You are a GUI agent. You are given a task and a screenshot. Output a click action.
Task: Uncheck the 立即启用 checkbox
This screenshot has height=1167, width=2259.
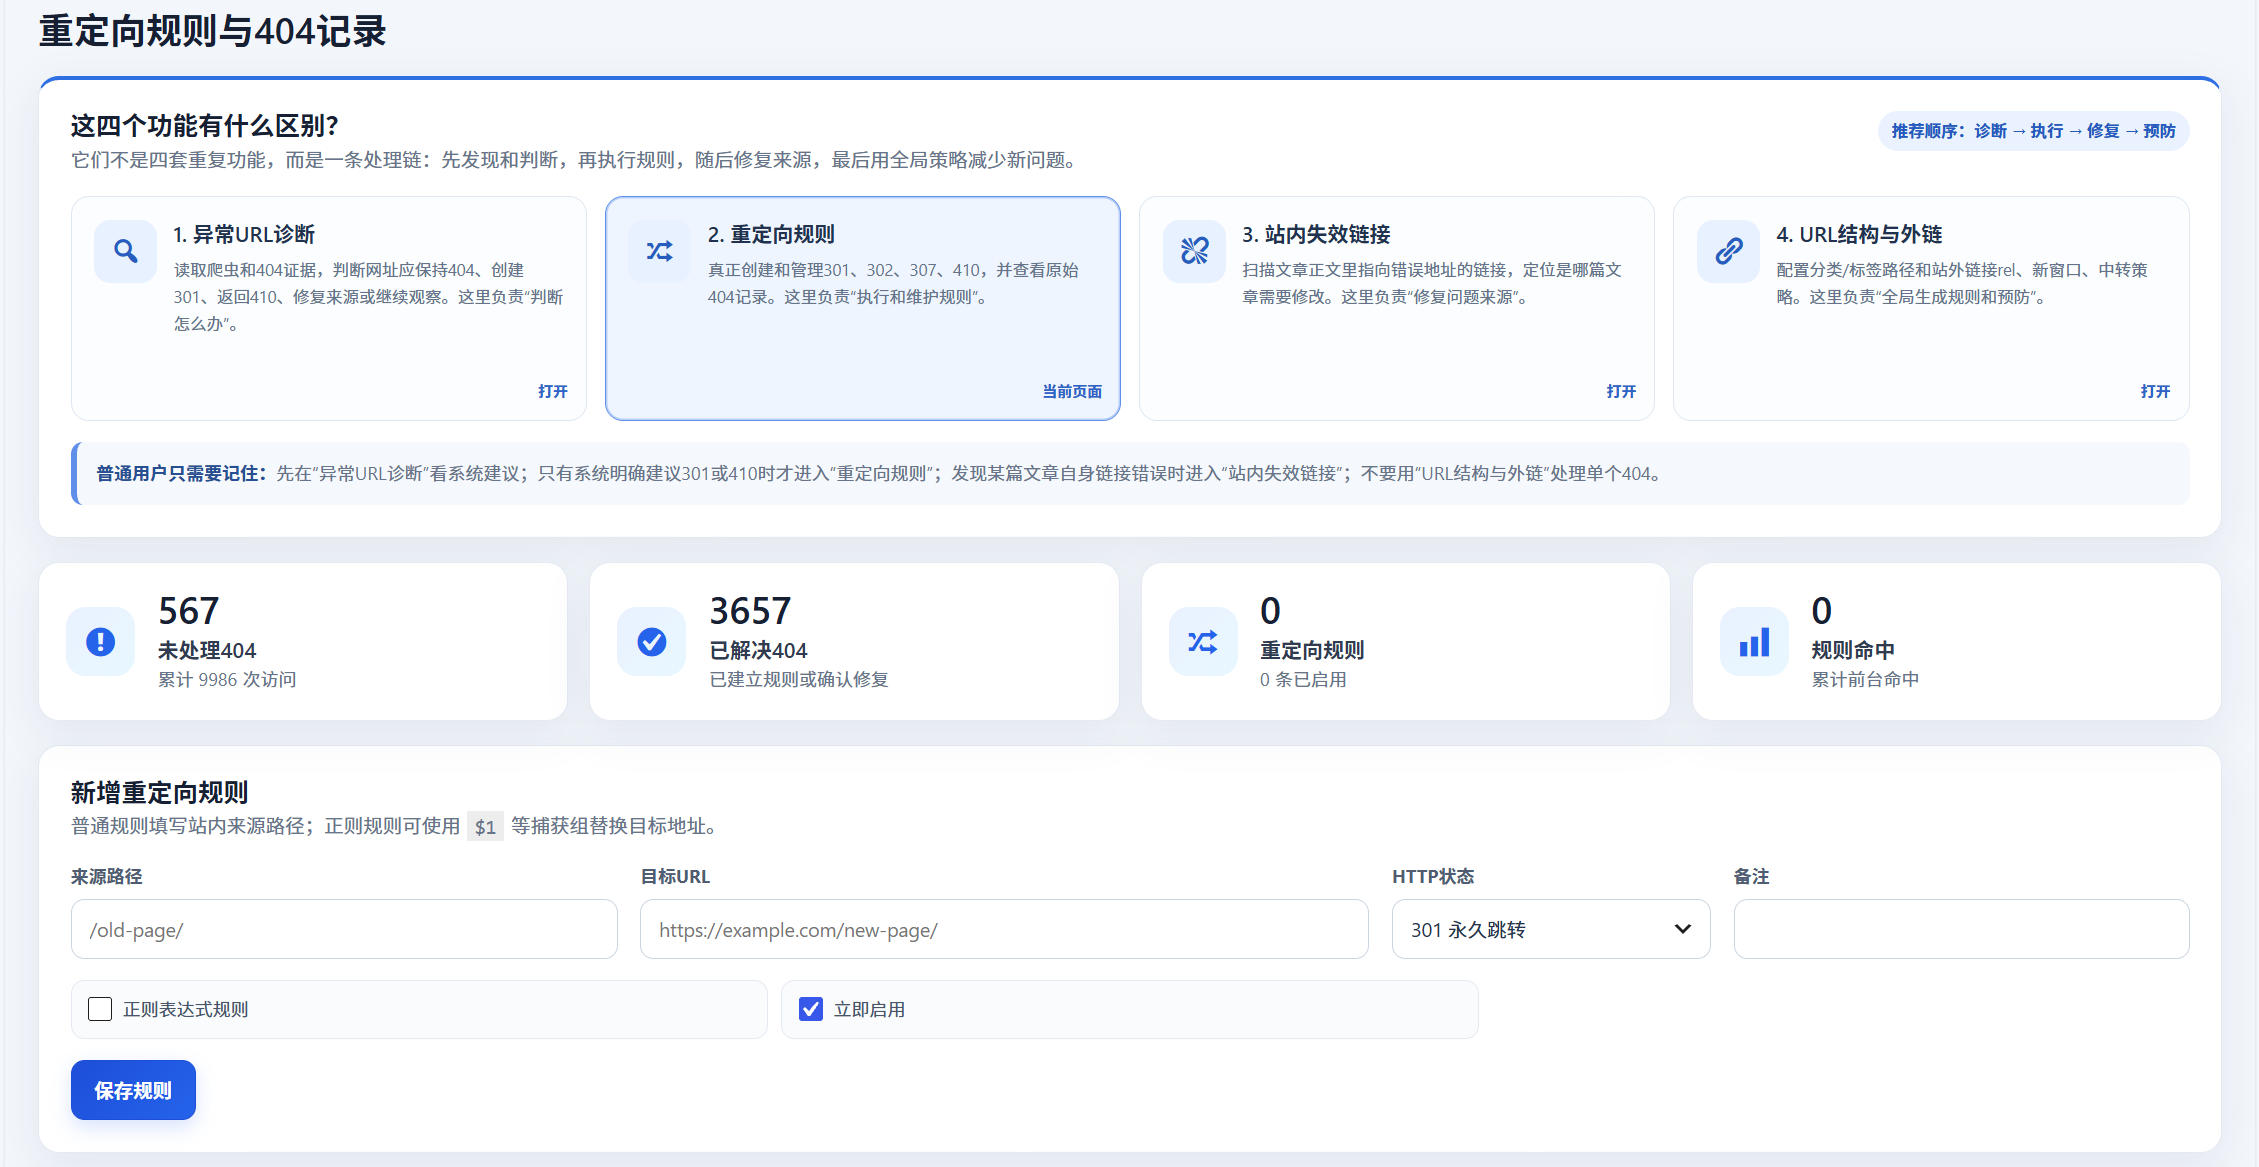811,1009
